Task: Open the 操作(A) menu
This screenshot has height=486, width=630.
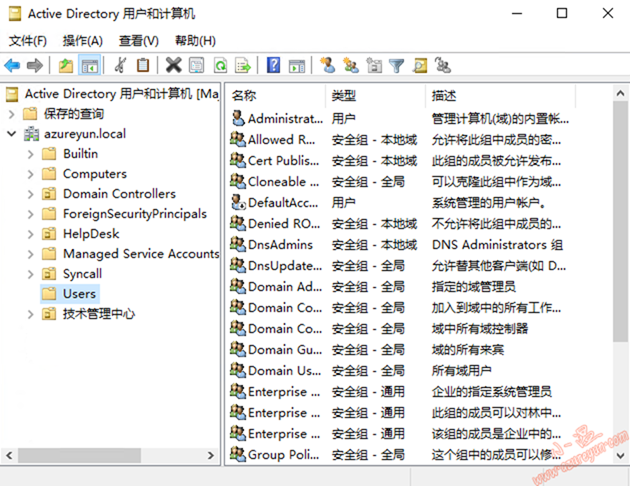Action: tap(83, 41)
